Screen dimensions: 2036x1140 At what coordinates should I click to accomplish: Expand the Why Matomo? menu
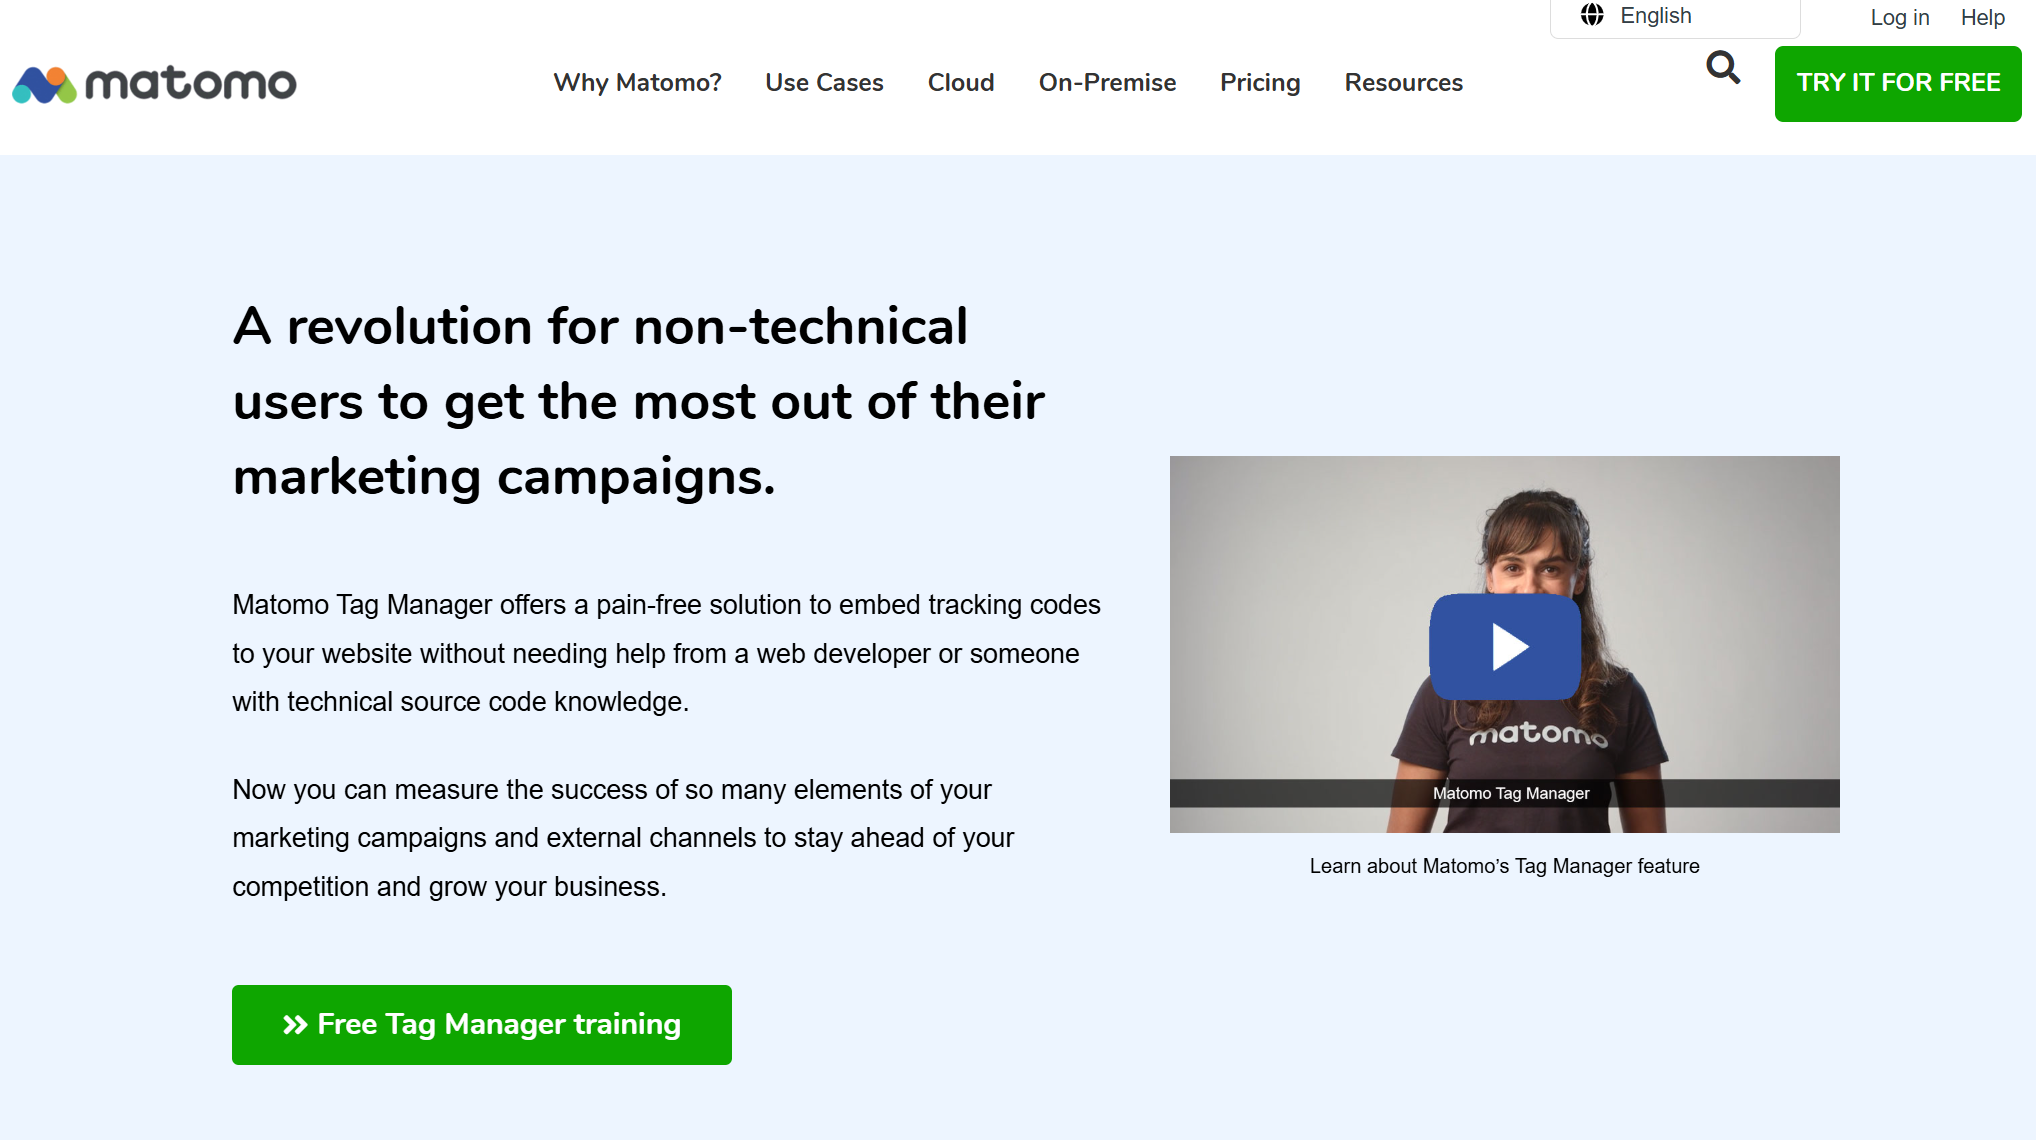click(x=637, y=83)
